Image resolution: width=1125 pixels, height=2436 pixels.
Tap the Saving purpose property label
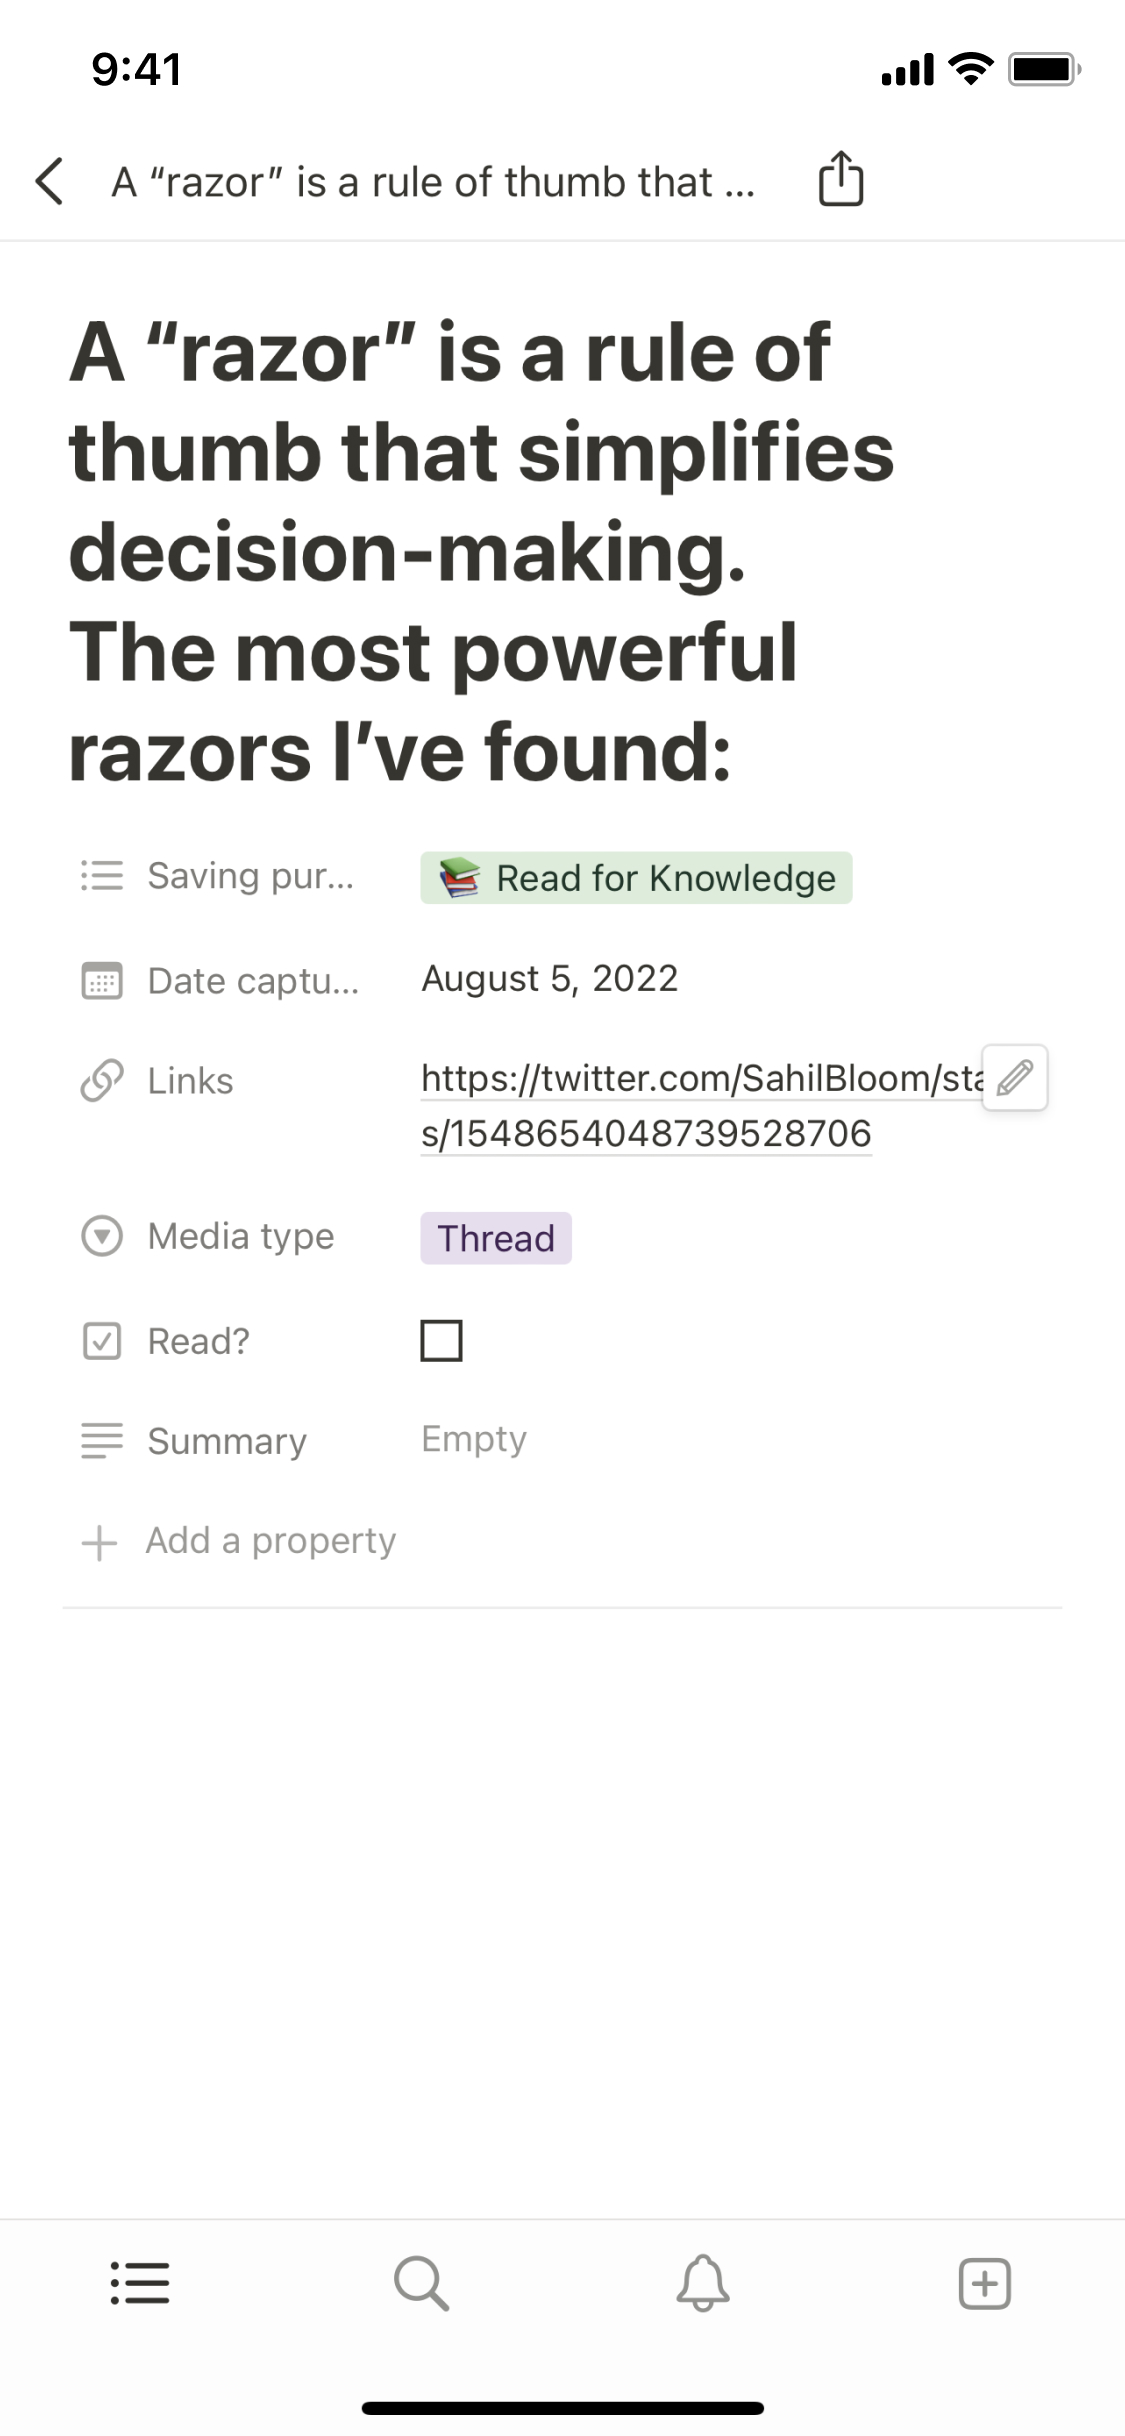coord(250,876)
